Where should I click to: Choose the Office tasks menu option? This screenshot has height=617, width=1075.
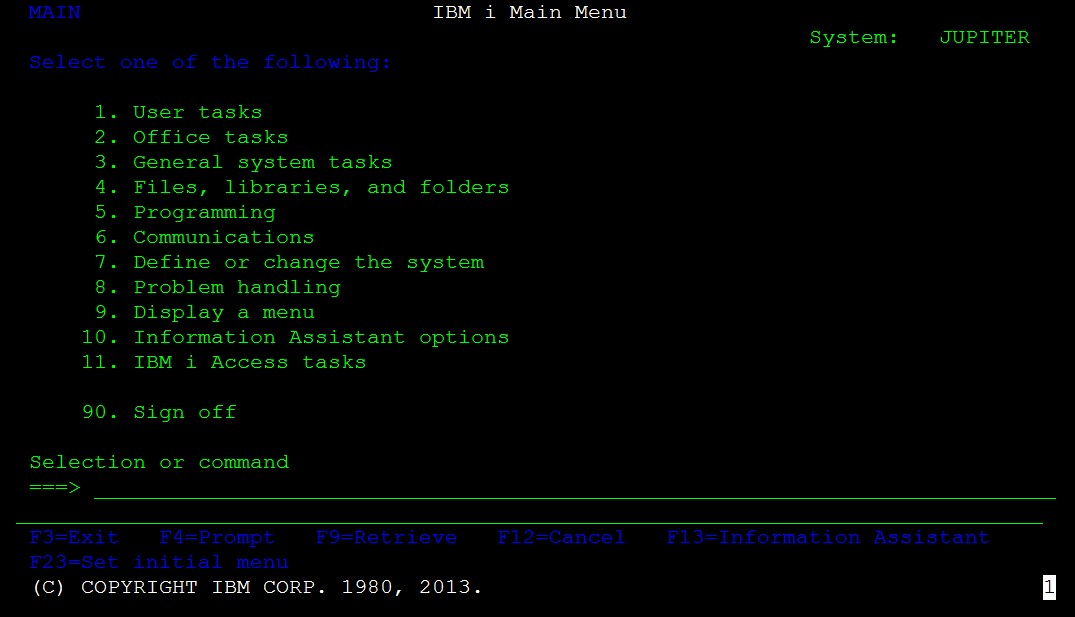coord(210,137)
